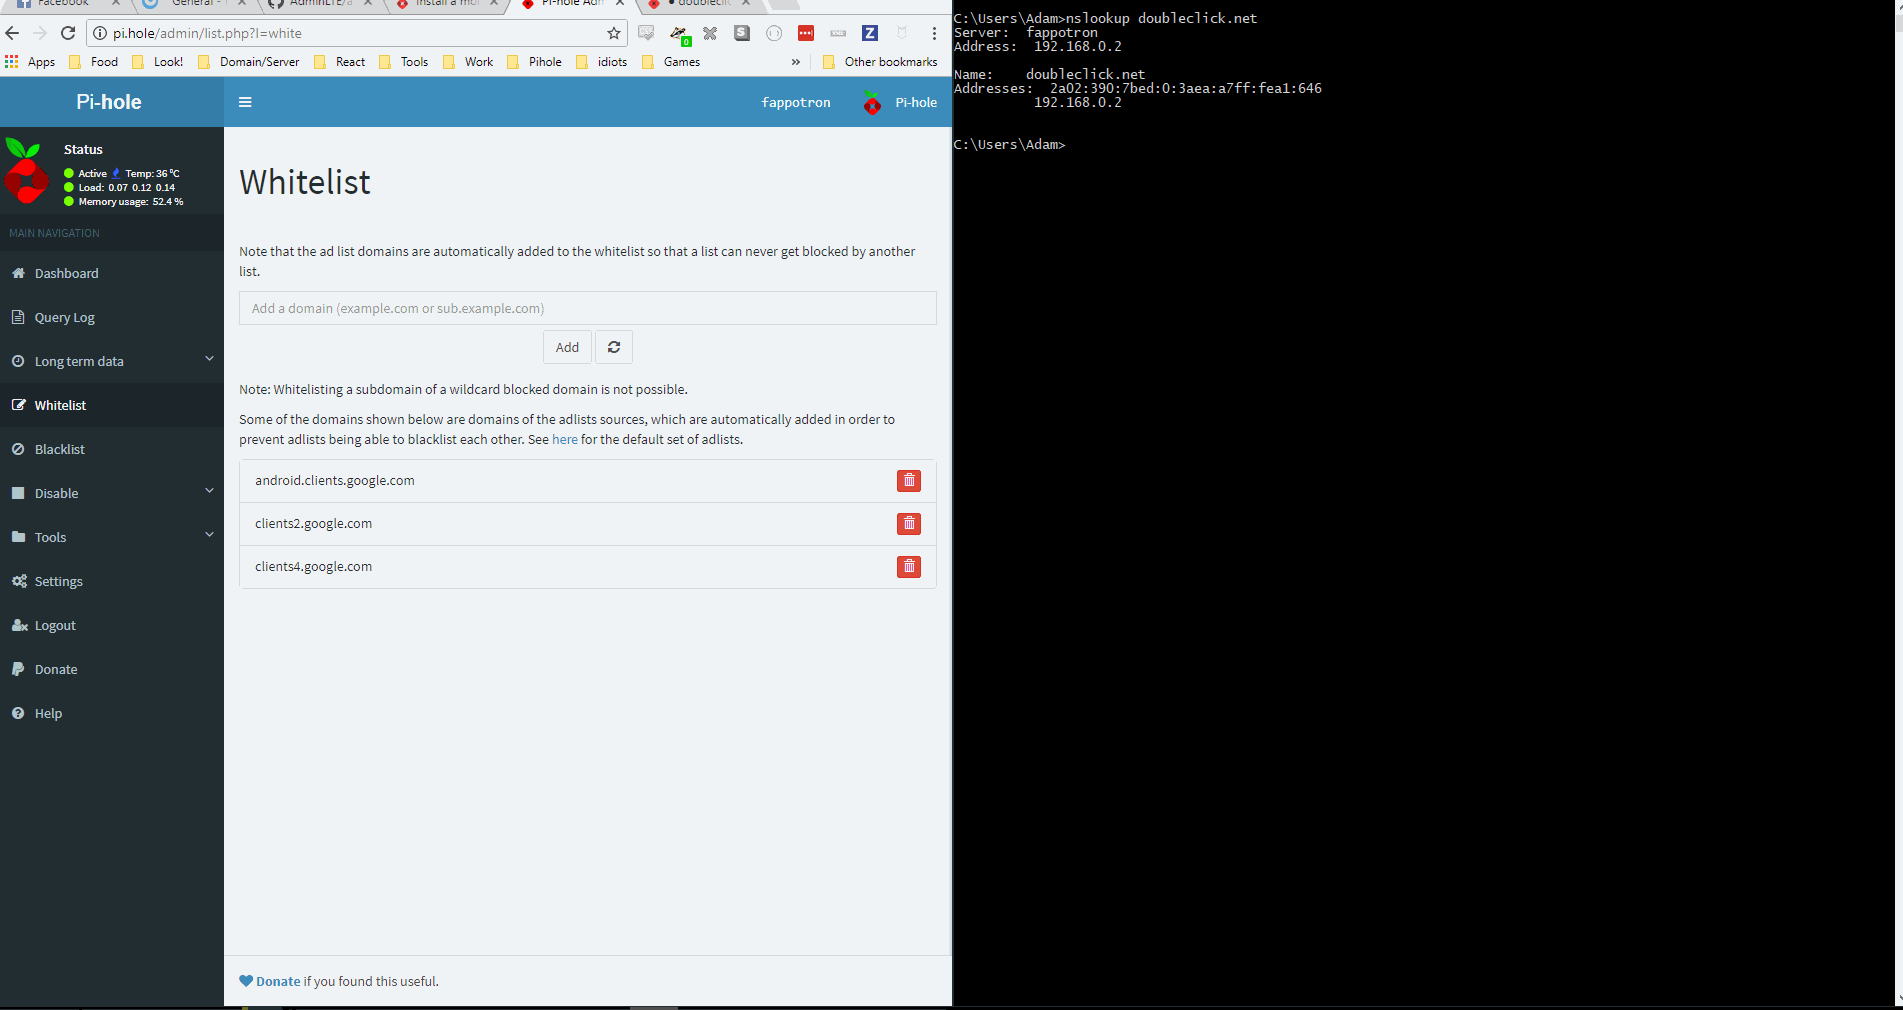The height and width of the screenshot is (1010, 1903).
Task: Select Whitelist in sidebar navigation
Action: [x=112, y=405]
